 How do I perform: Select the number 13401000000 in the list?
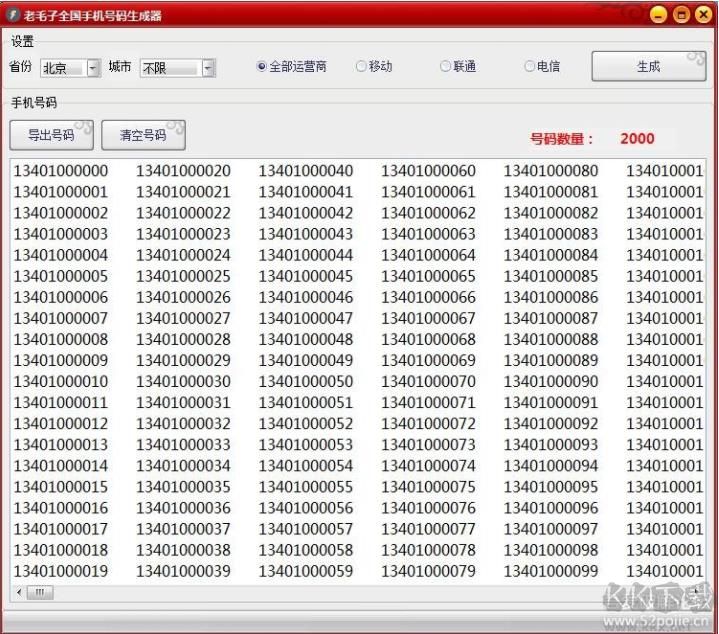point(60,171)
